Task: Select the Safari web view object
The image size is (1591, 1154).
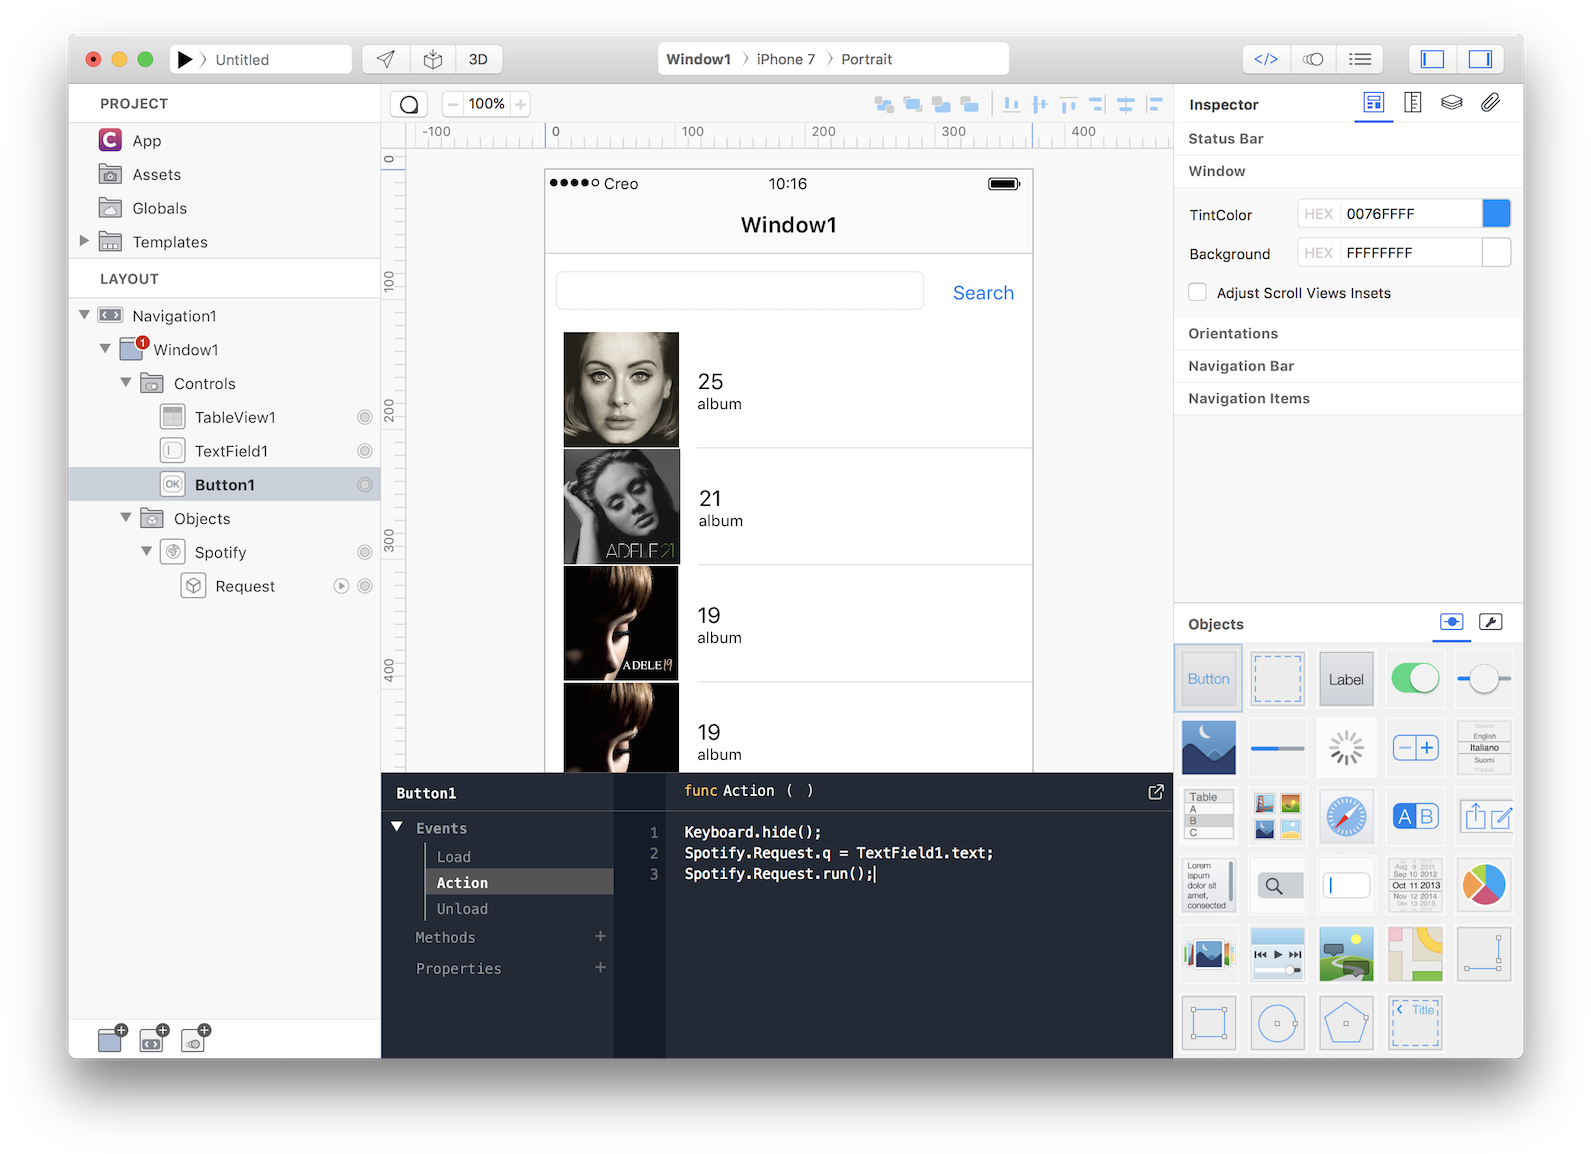Action: click(1346, 817)
